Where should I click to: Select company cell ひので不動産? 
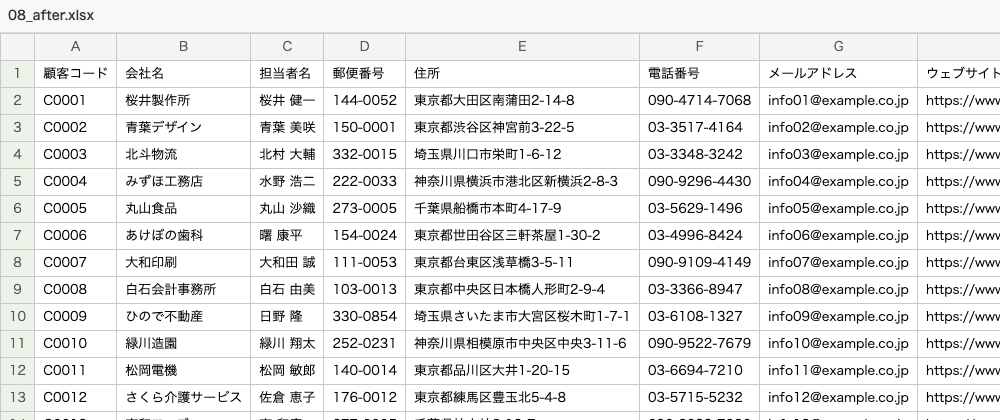coord(184,317)
